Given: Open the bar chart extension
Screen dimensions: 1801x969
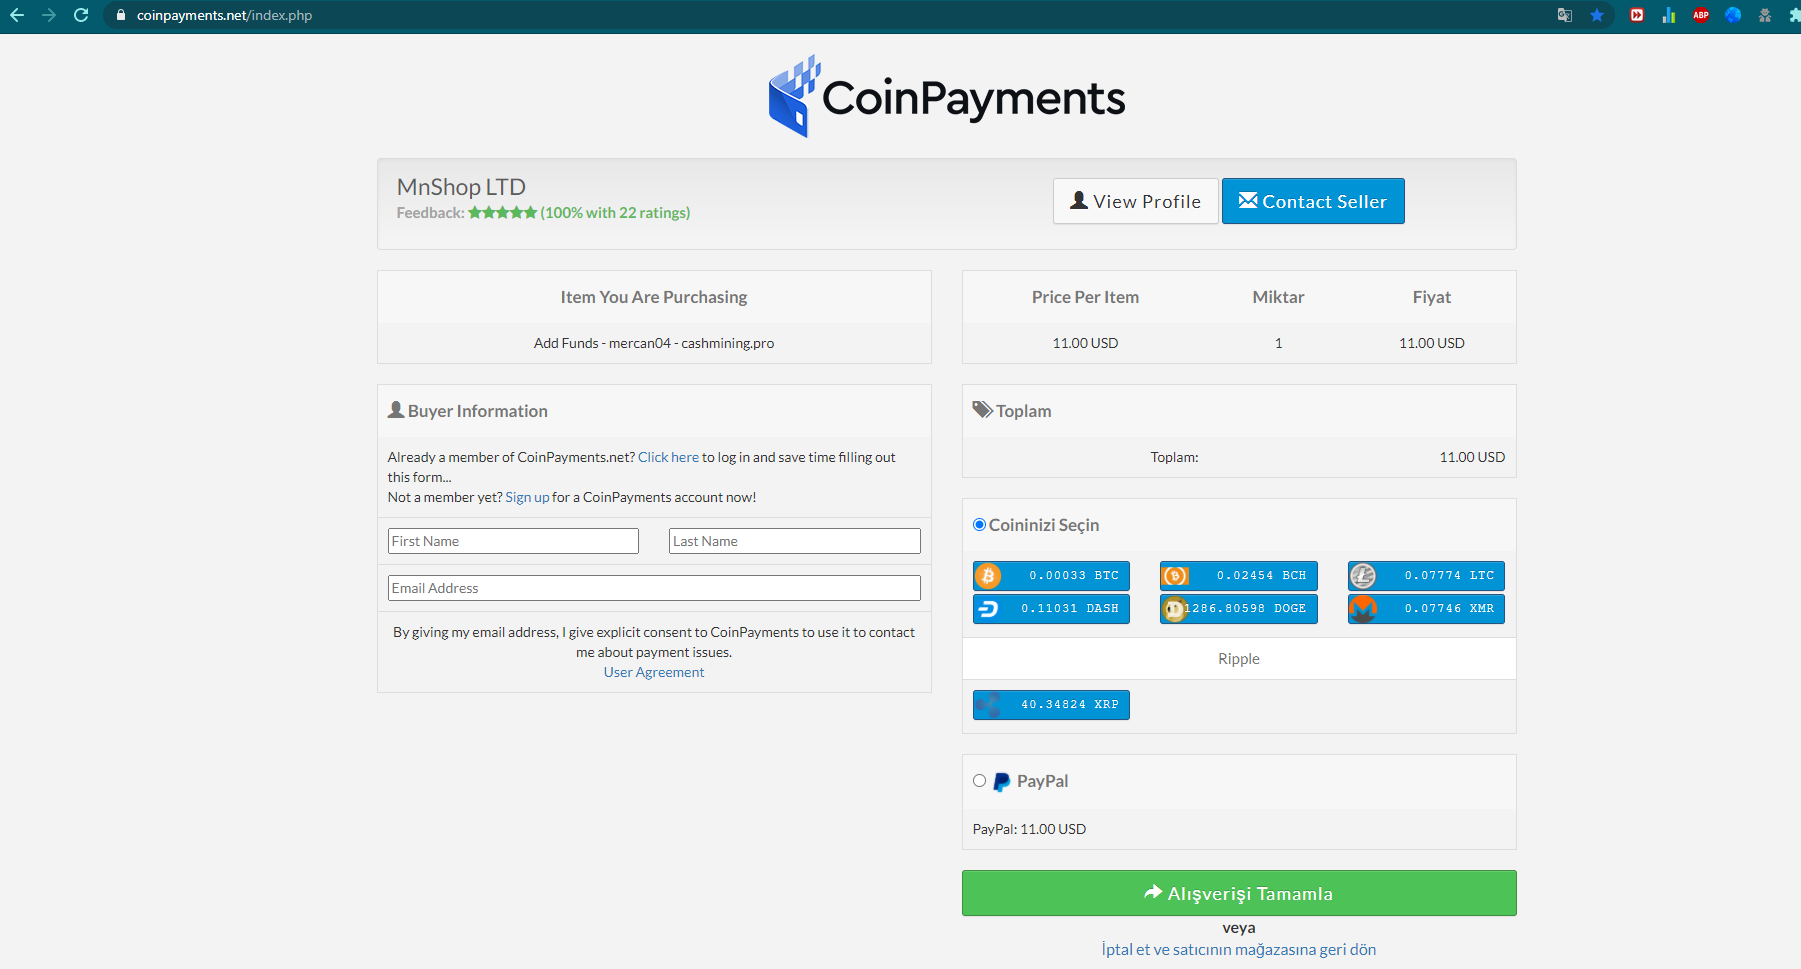Looking at the screenshot, I should (x=1669, y=15).
